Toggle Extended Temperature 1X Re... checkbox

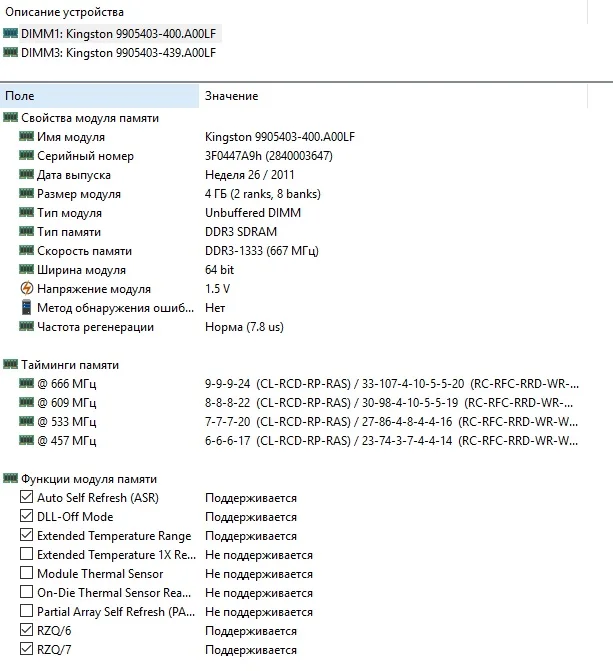coord(27,554)
